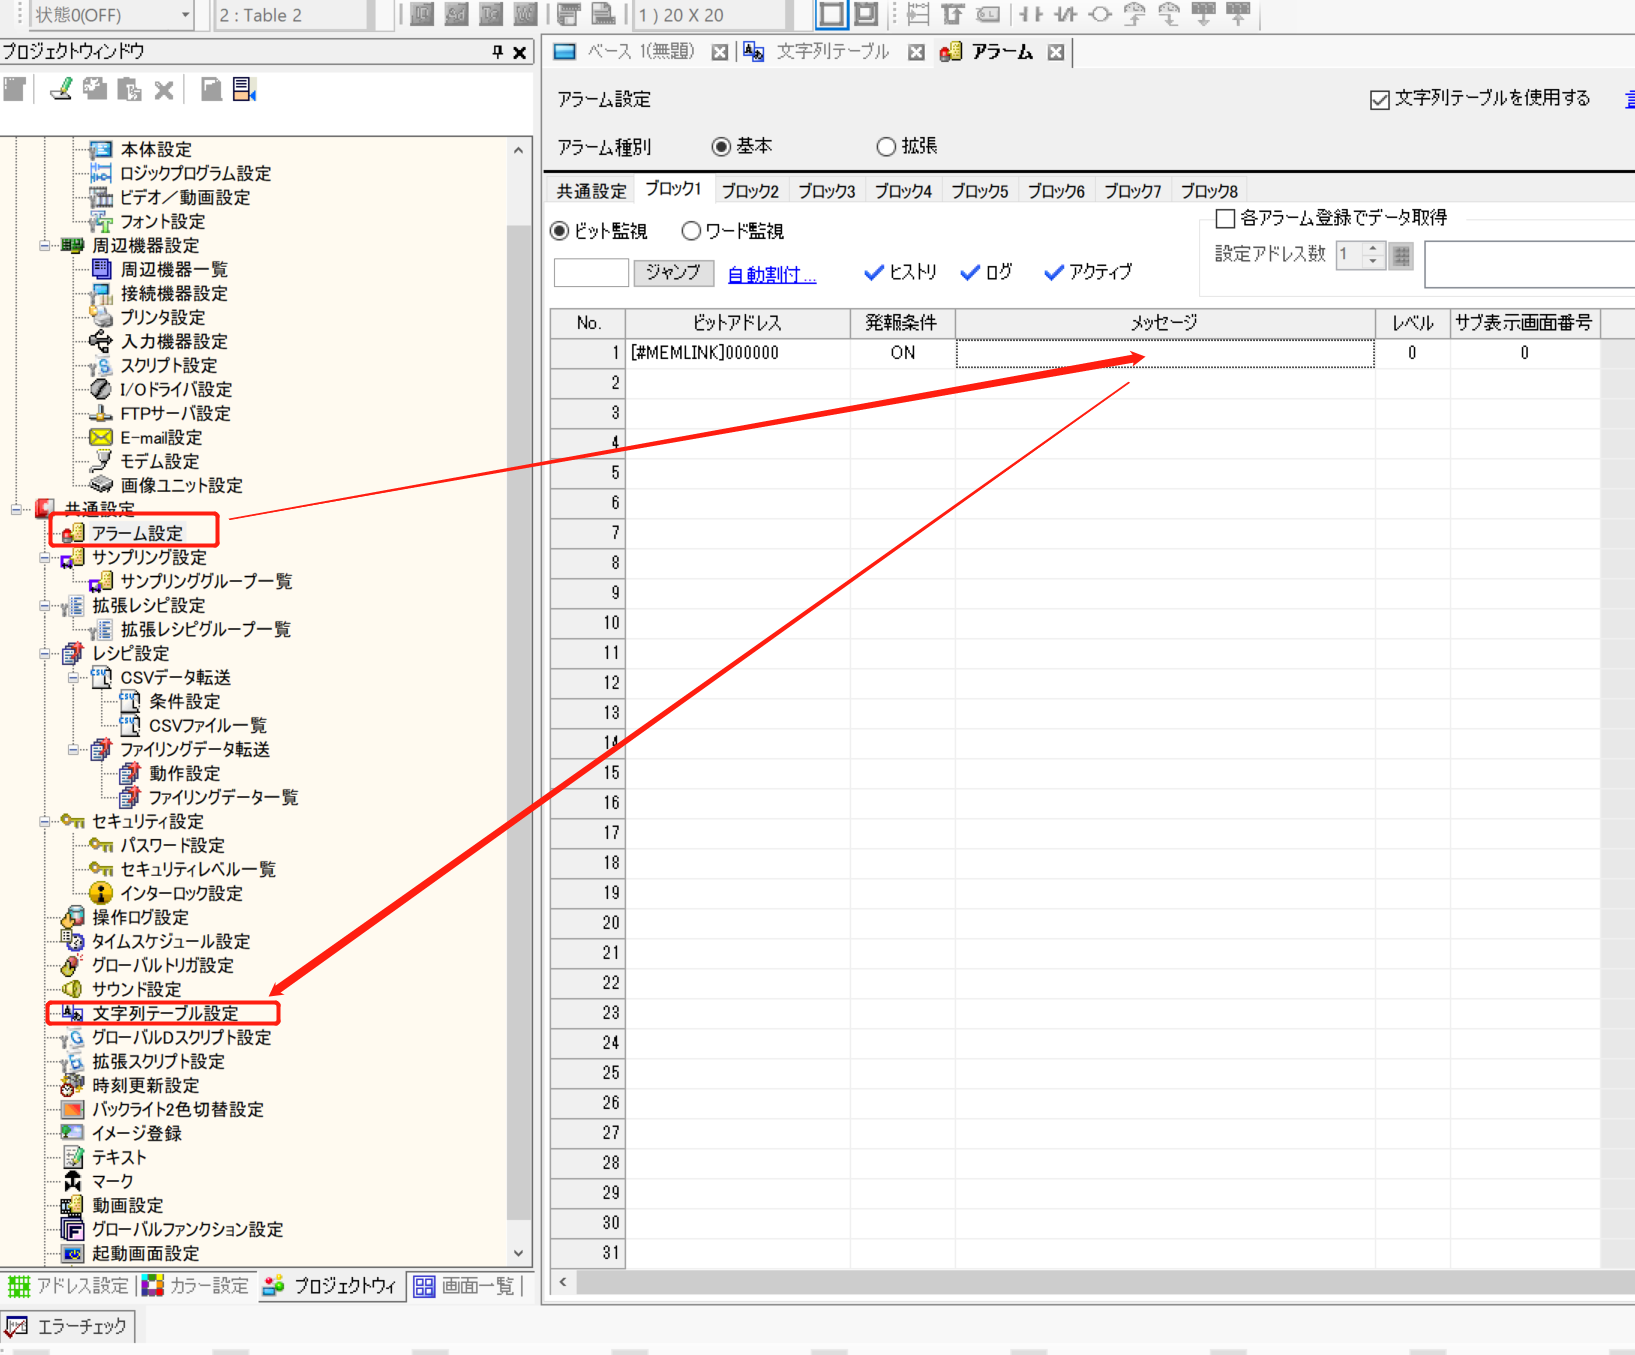Pin the project window panel
The height and width of the screenshot is (1355, 1635).
[498, 52]
